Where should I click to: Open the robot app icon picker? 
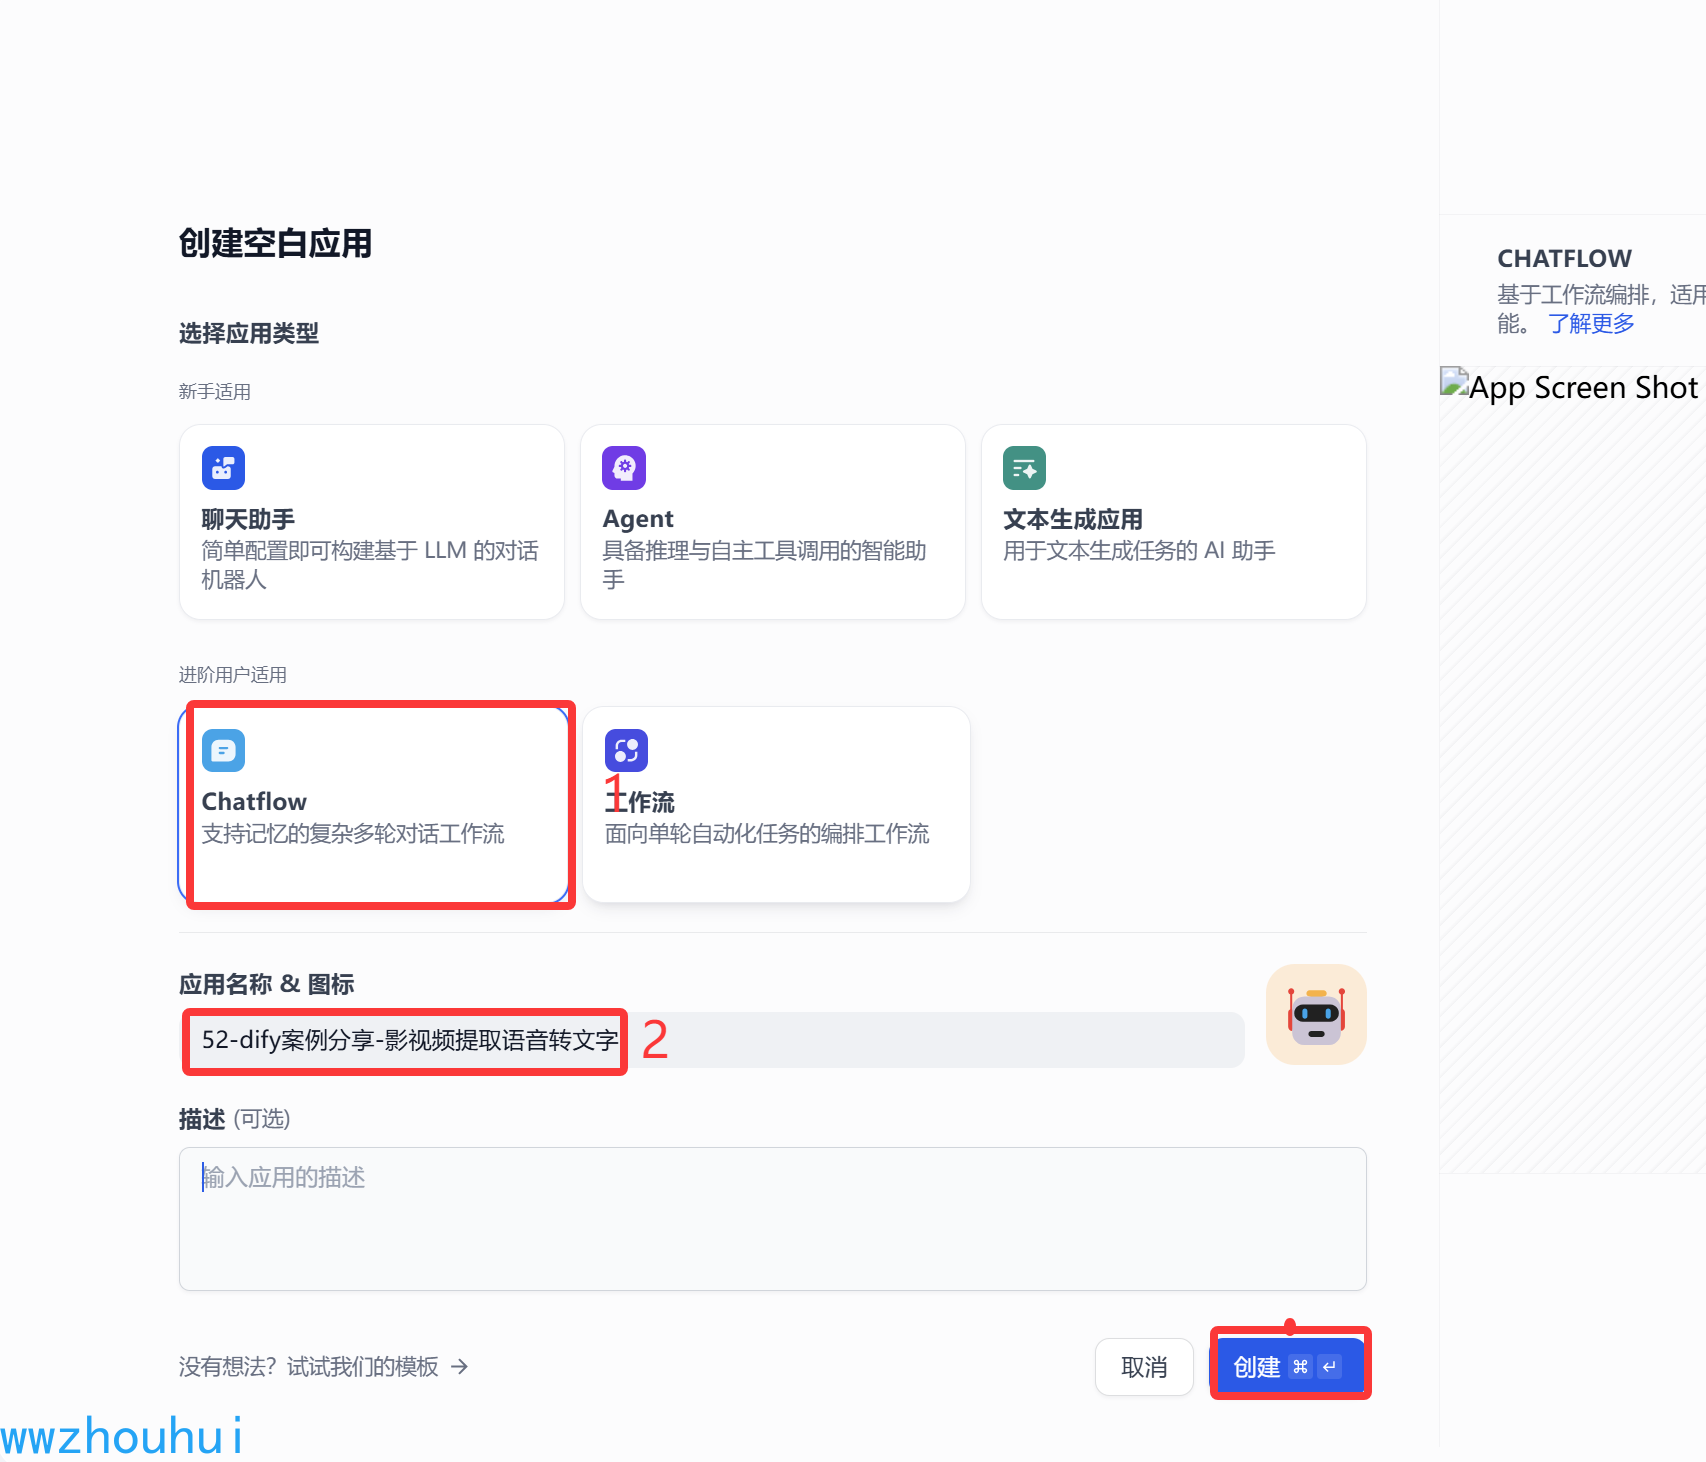coord(1316,1014)
